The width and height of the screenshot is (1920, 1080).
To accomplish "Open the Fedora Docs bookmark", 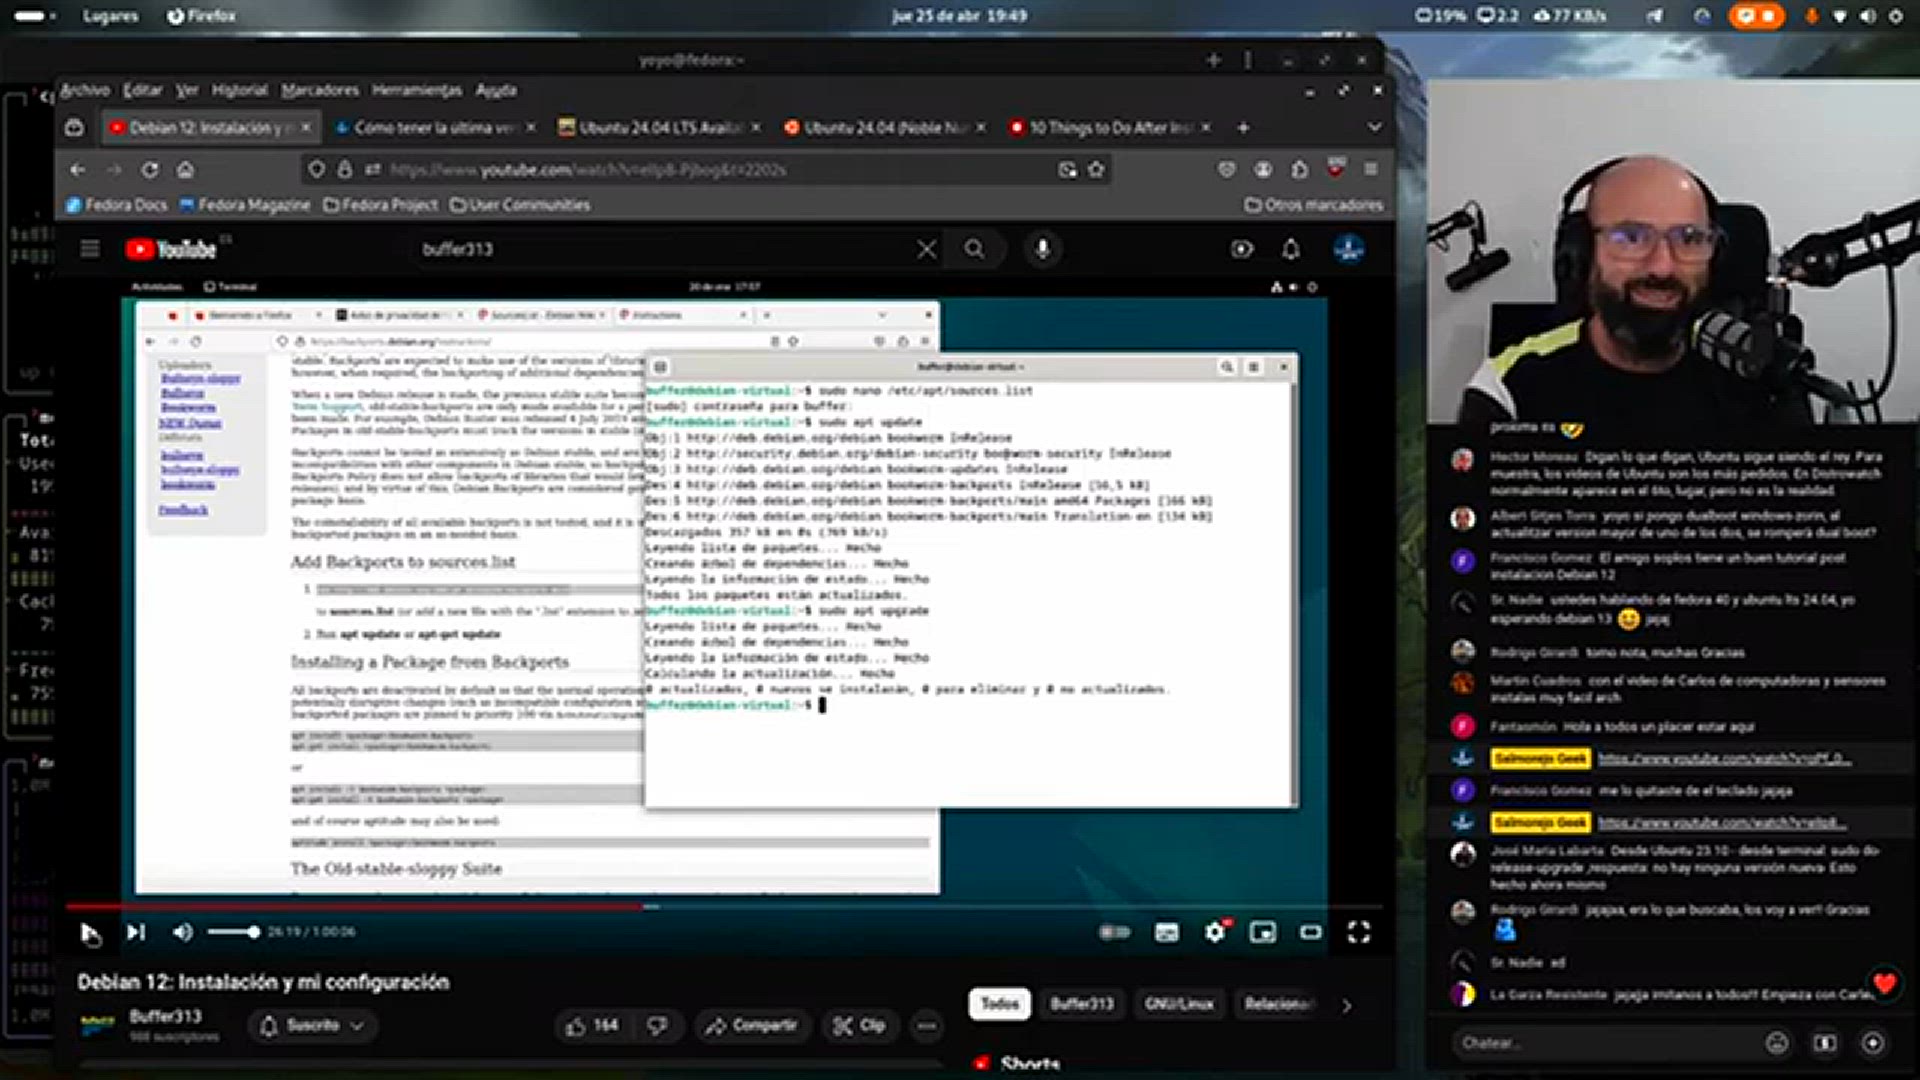I will point(116,205).
